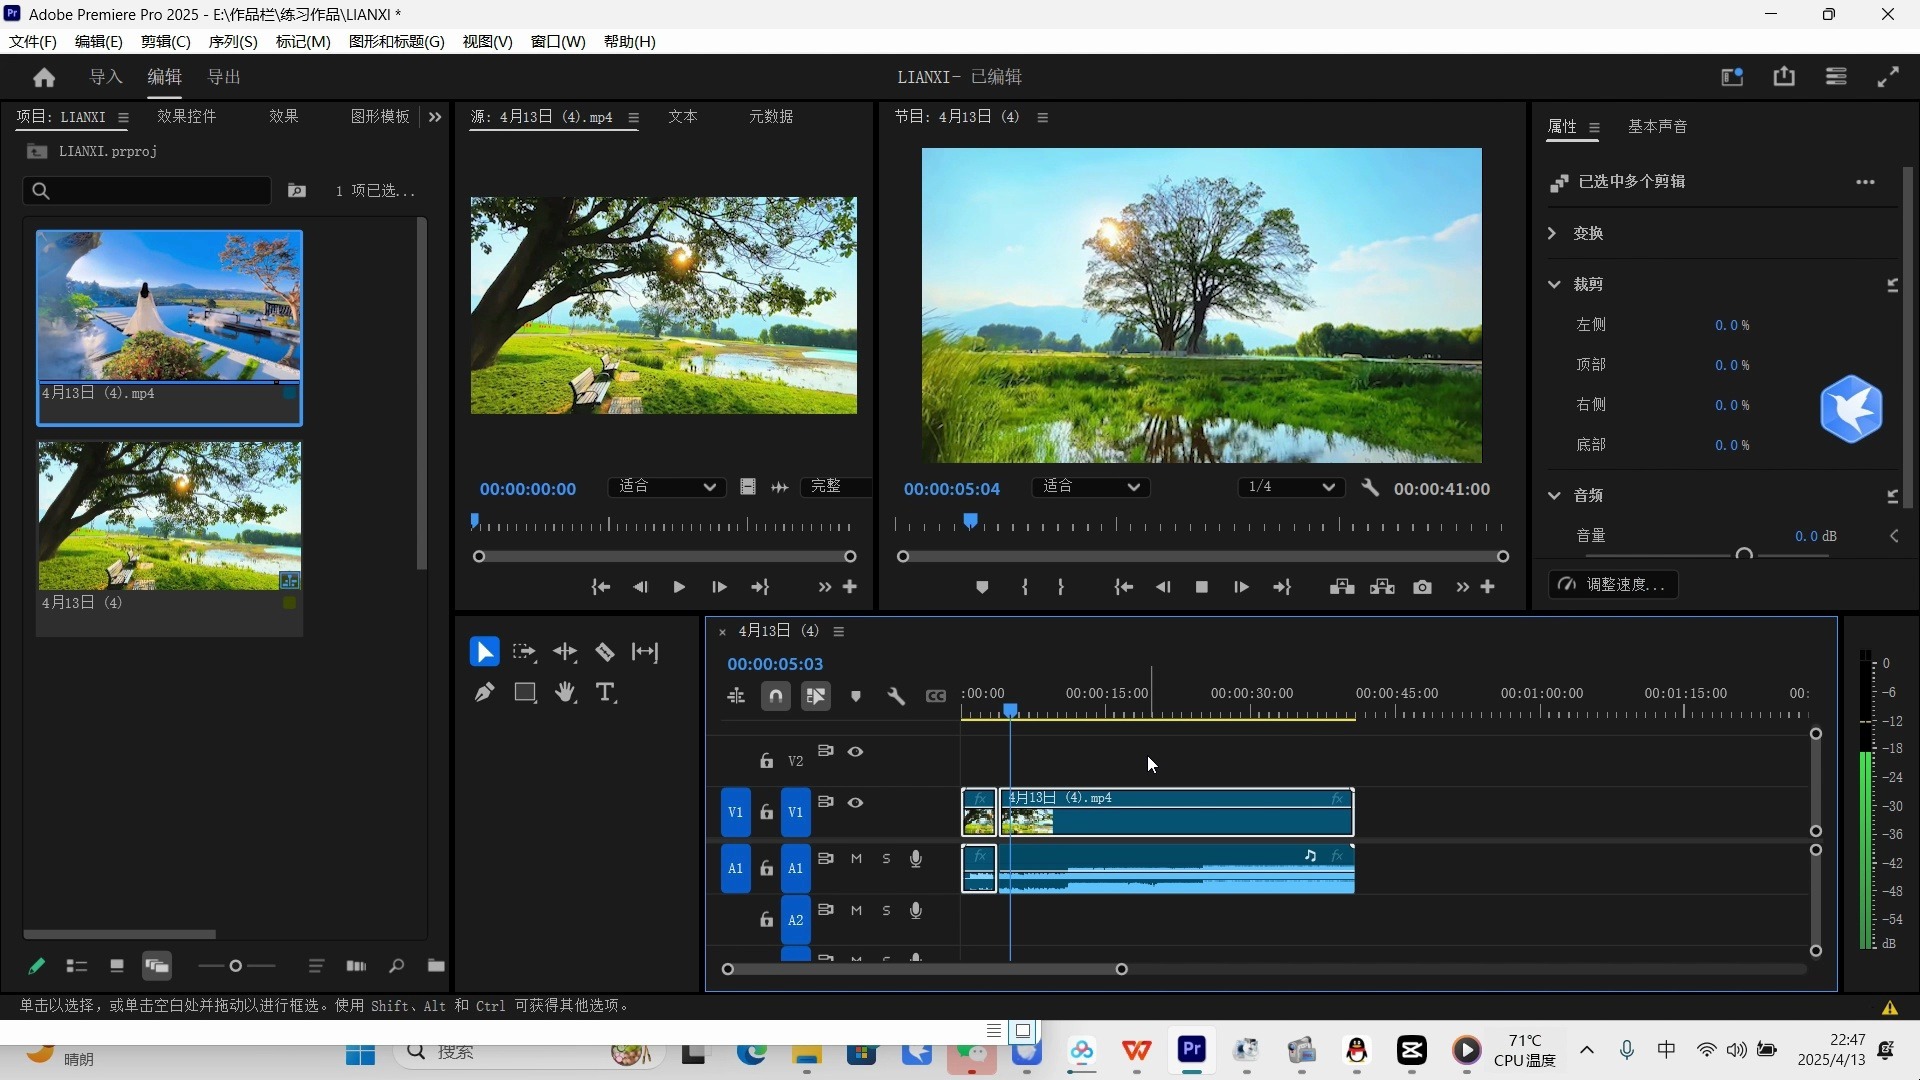Open the 导出 export workspace
1920x1080 pixels.
[x=224, y=77]
